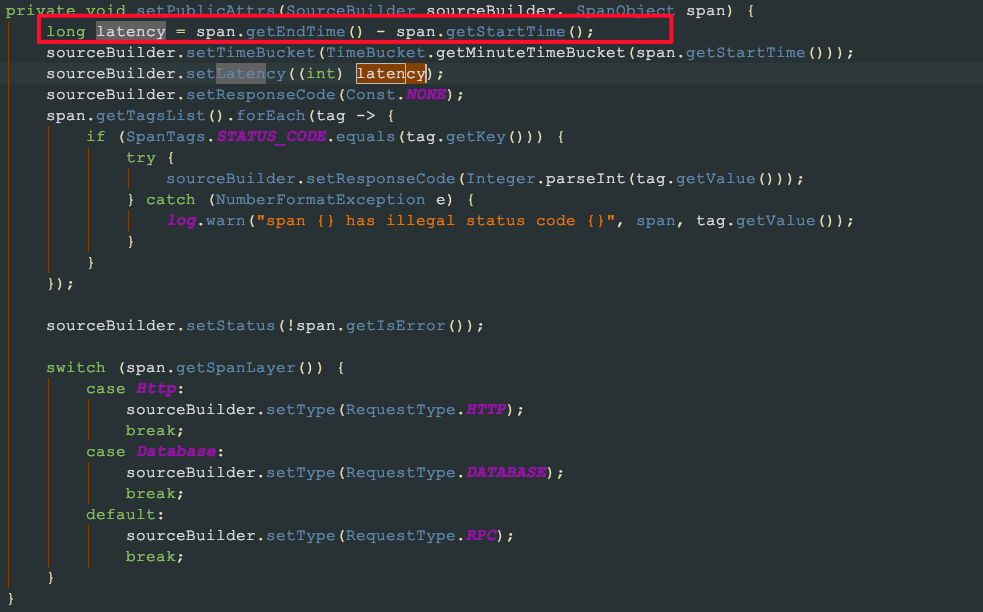Viewport: 983px width, 612px height.
Task: Click 'Integer' in the parseInt call
Action: 501,179
